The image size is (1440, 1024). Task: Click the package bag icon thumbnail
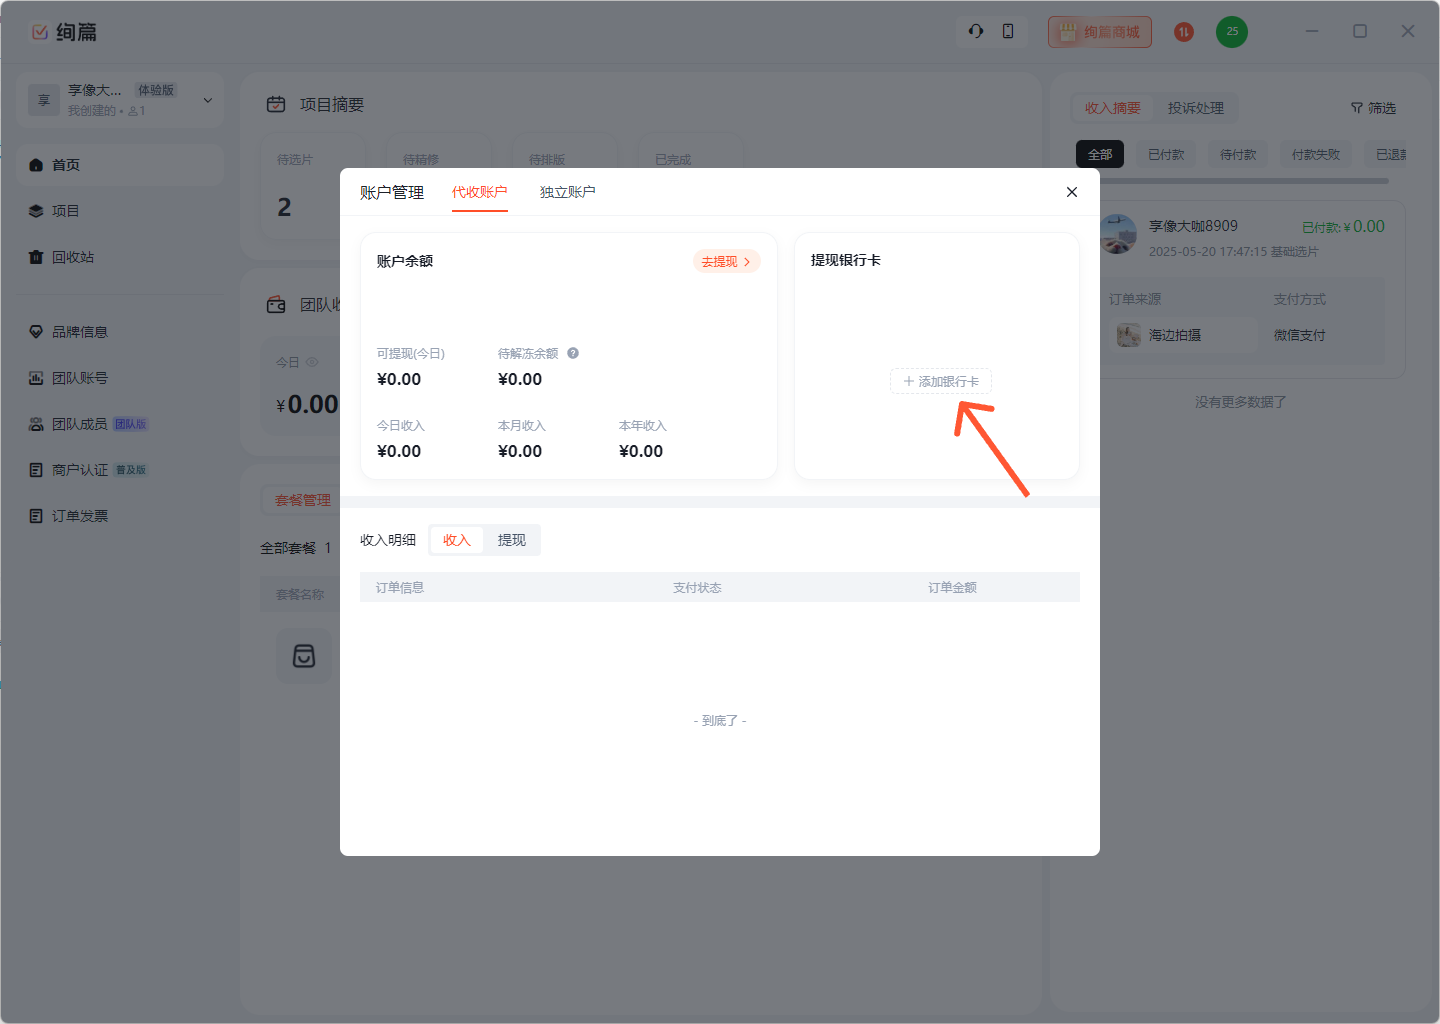coord(304,656)
